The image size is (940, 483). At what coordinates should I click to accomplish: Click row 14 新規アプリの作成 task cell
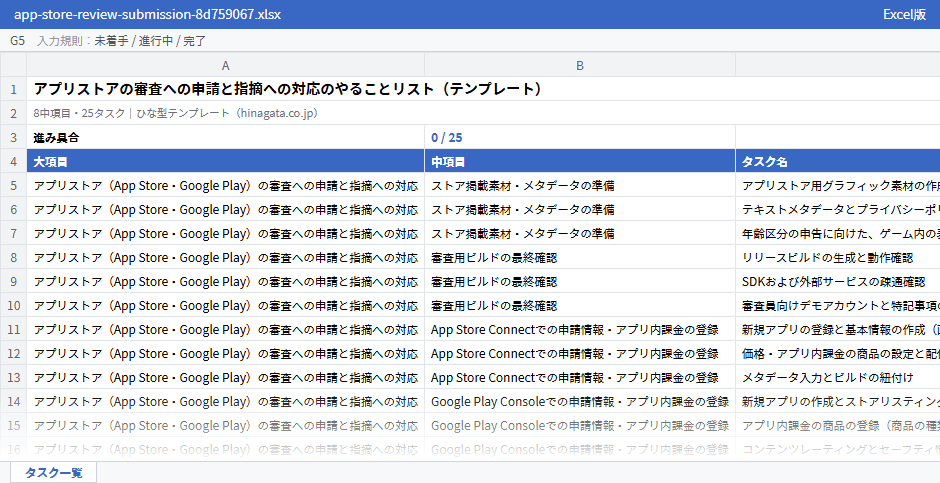838,401
